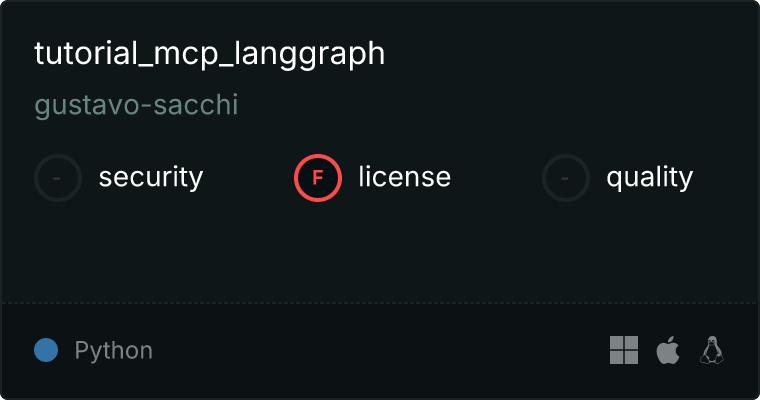Viewport: 760px width, 400px height.
Task: Click the dashed divider above the footer
Action: [x=380, y=303]
